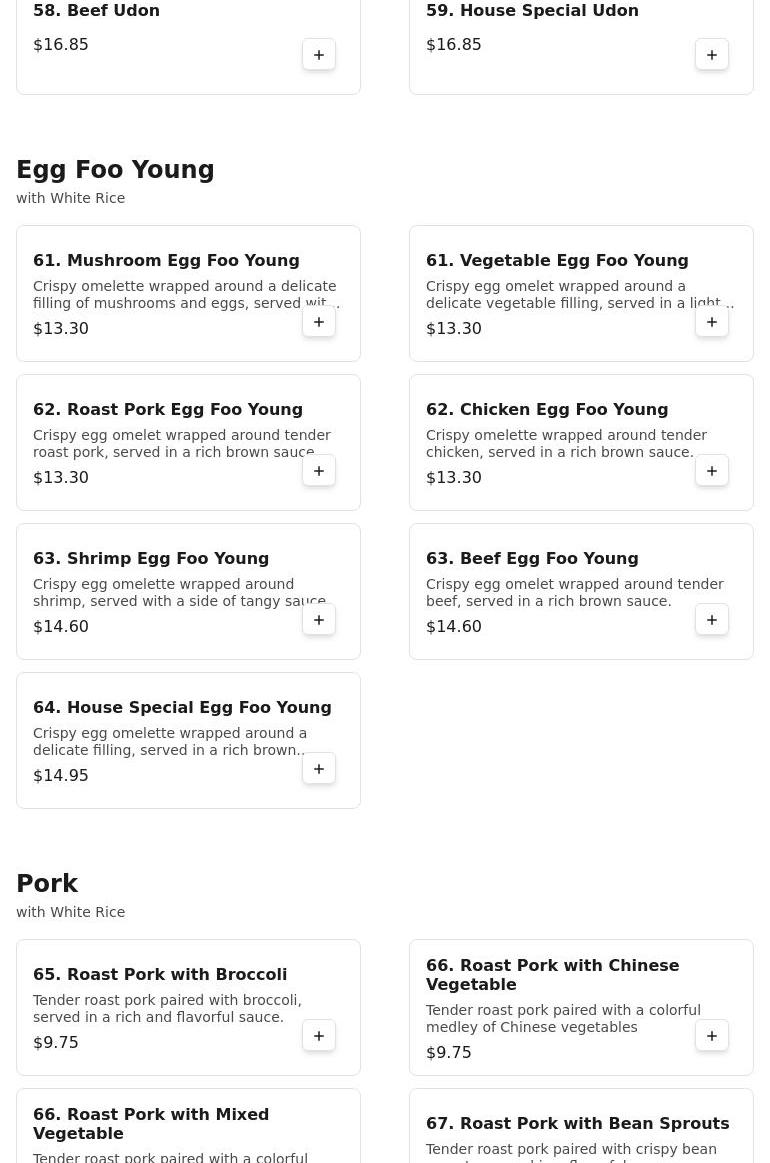Select Roast Pork with Bean Sprouts card

click(581, 1126)
